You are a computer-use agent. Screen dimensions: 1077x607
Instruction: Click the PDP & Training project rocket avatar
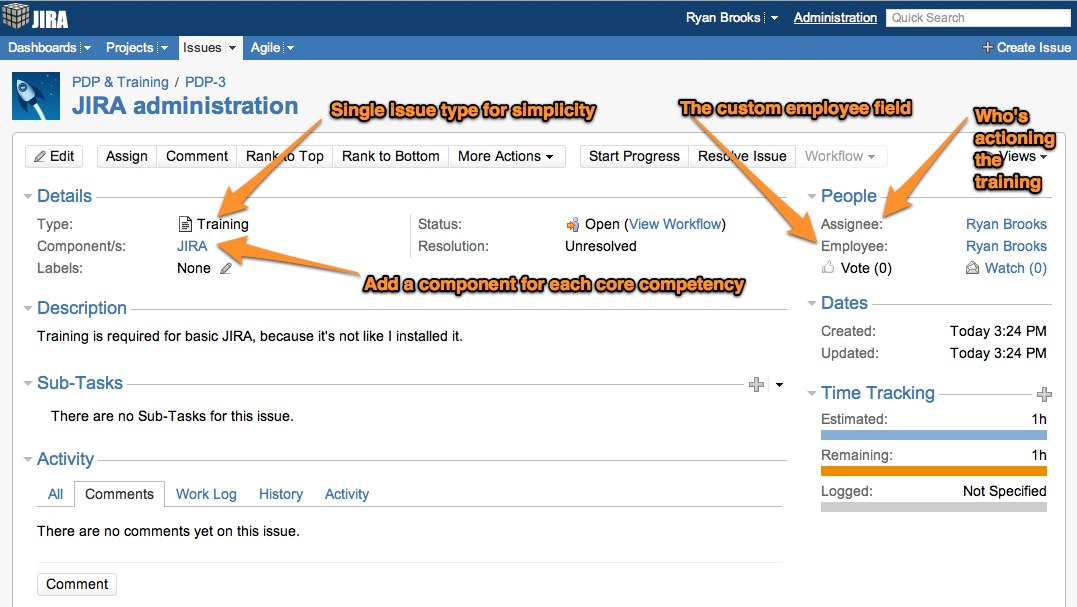tap(36, 96)
